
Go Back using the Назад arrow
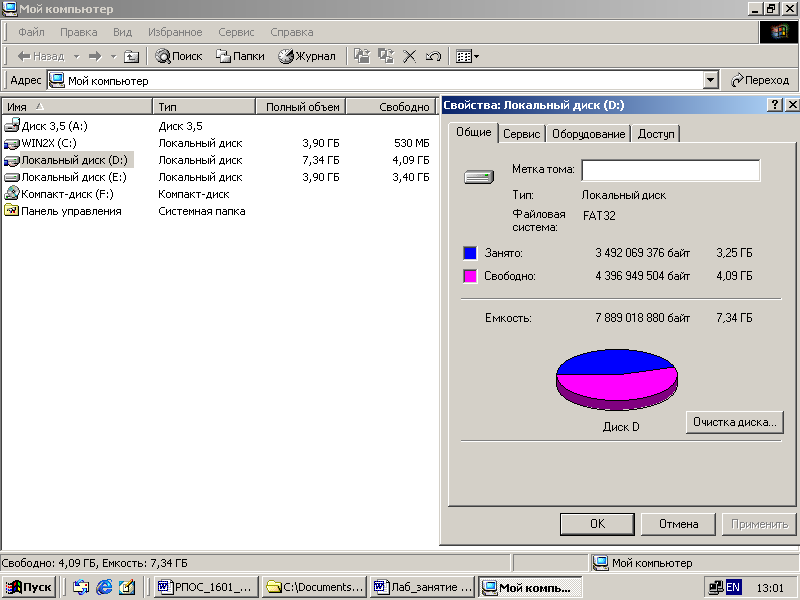tap(41, 56)
